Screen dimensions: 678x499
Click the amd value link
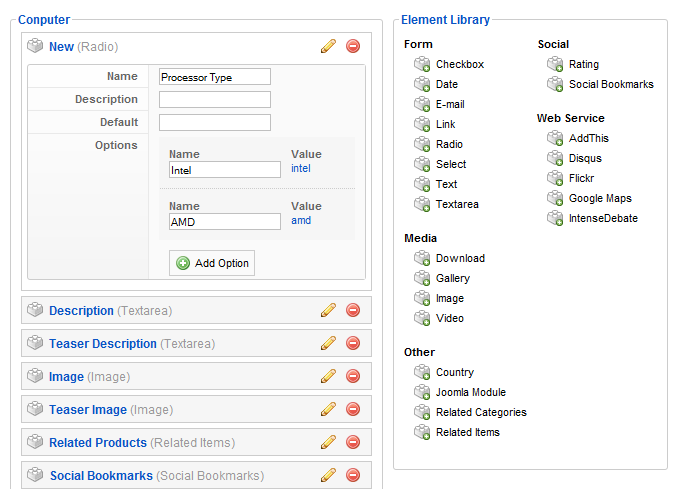point(301,220)
